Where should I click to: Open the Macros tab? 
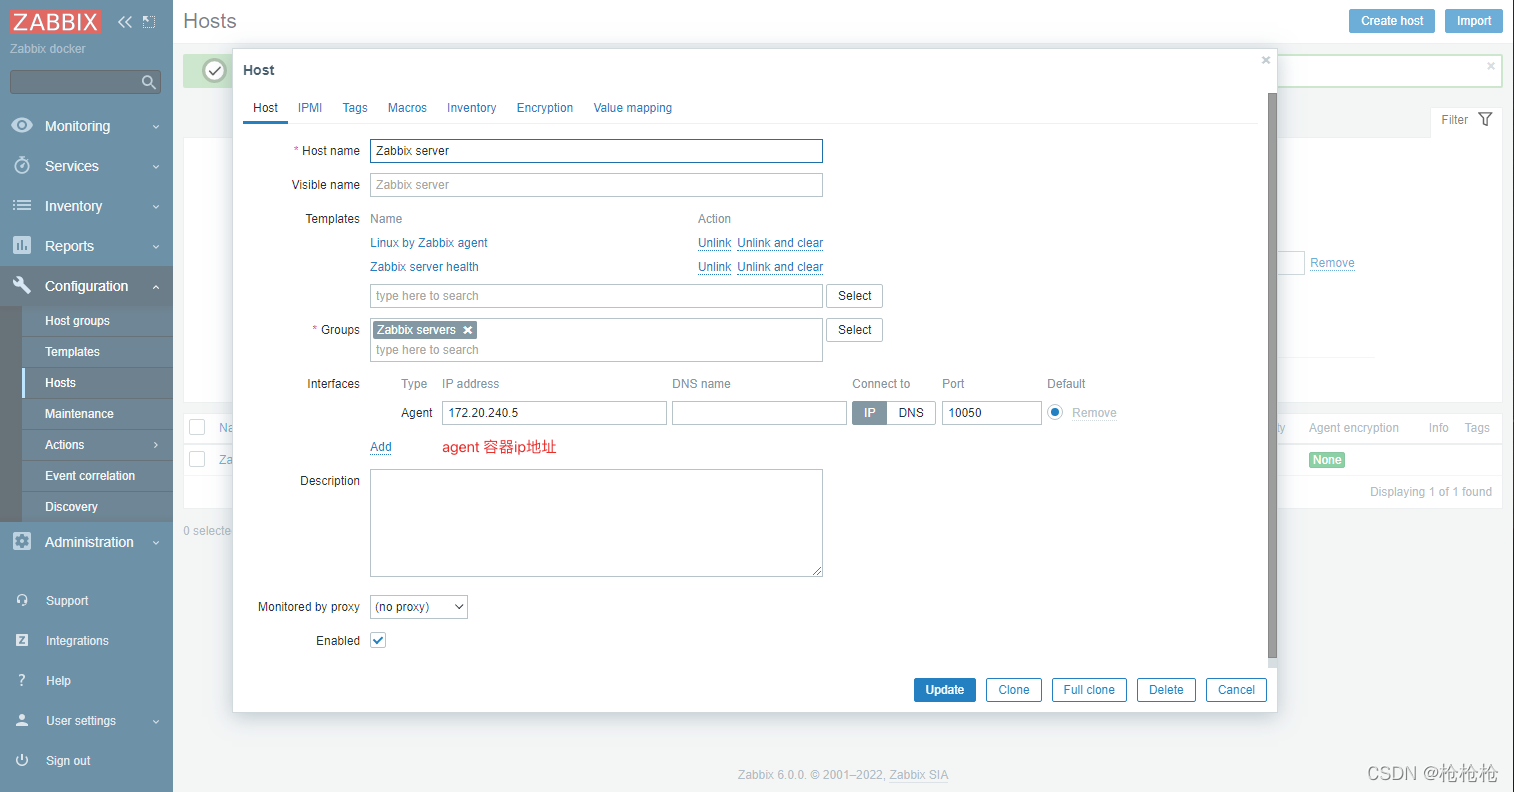point(407,108)
